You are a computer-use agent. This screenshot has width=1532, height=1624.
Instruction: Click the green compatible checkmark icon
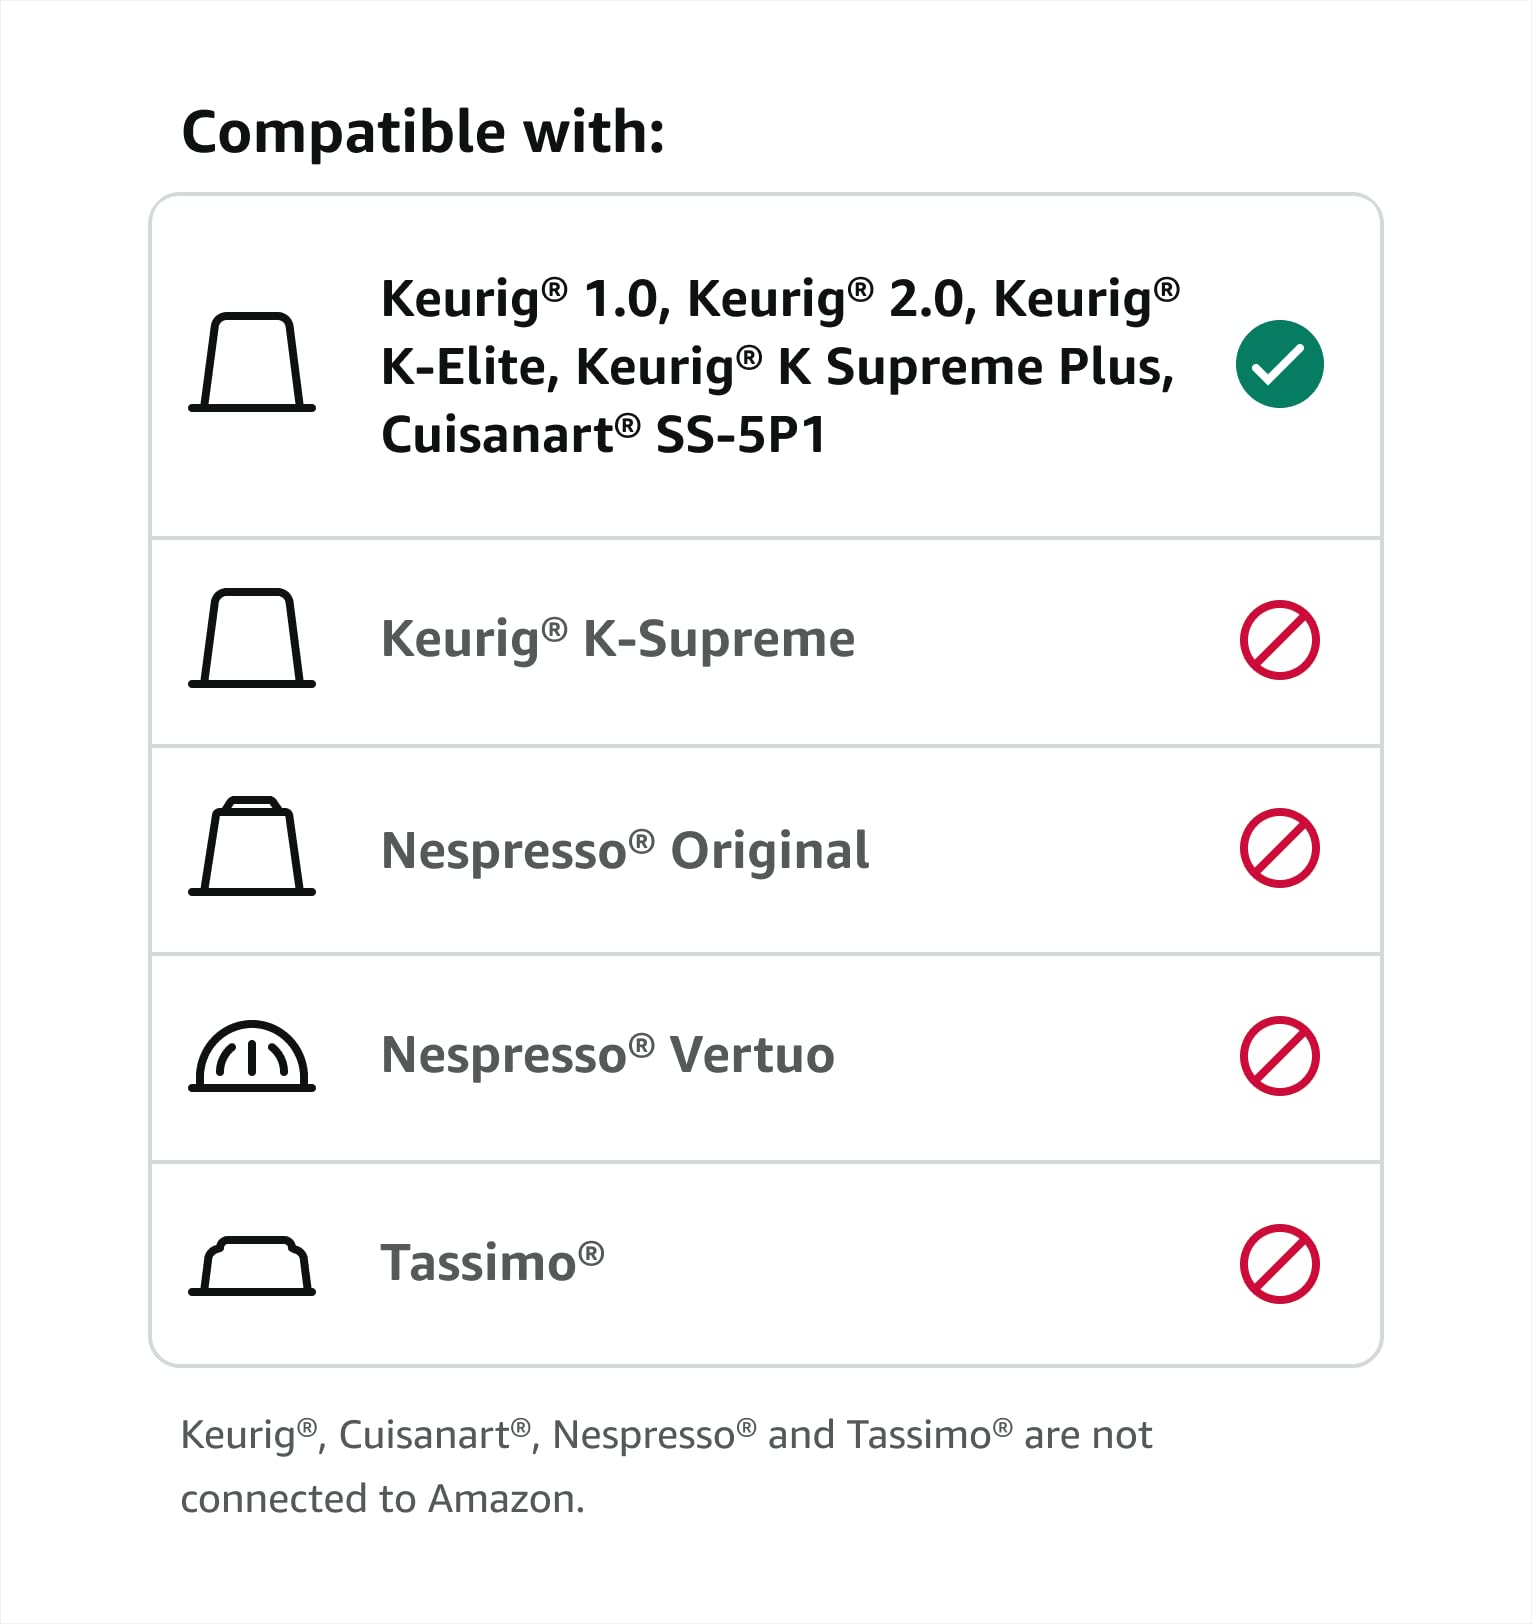pos(1279,364)
